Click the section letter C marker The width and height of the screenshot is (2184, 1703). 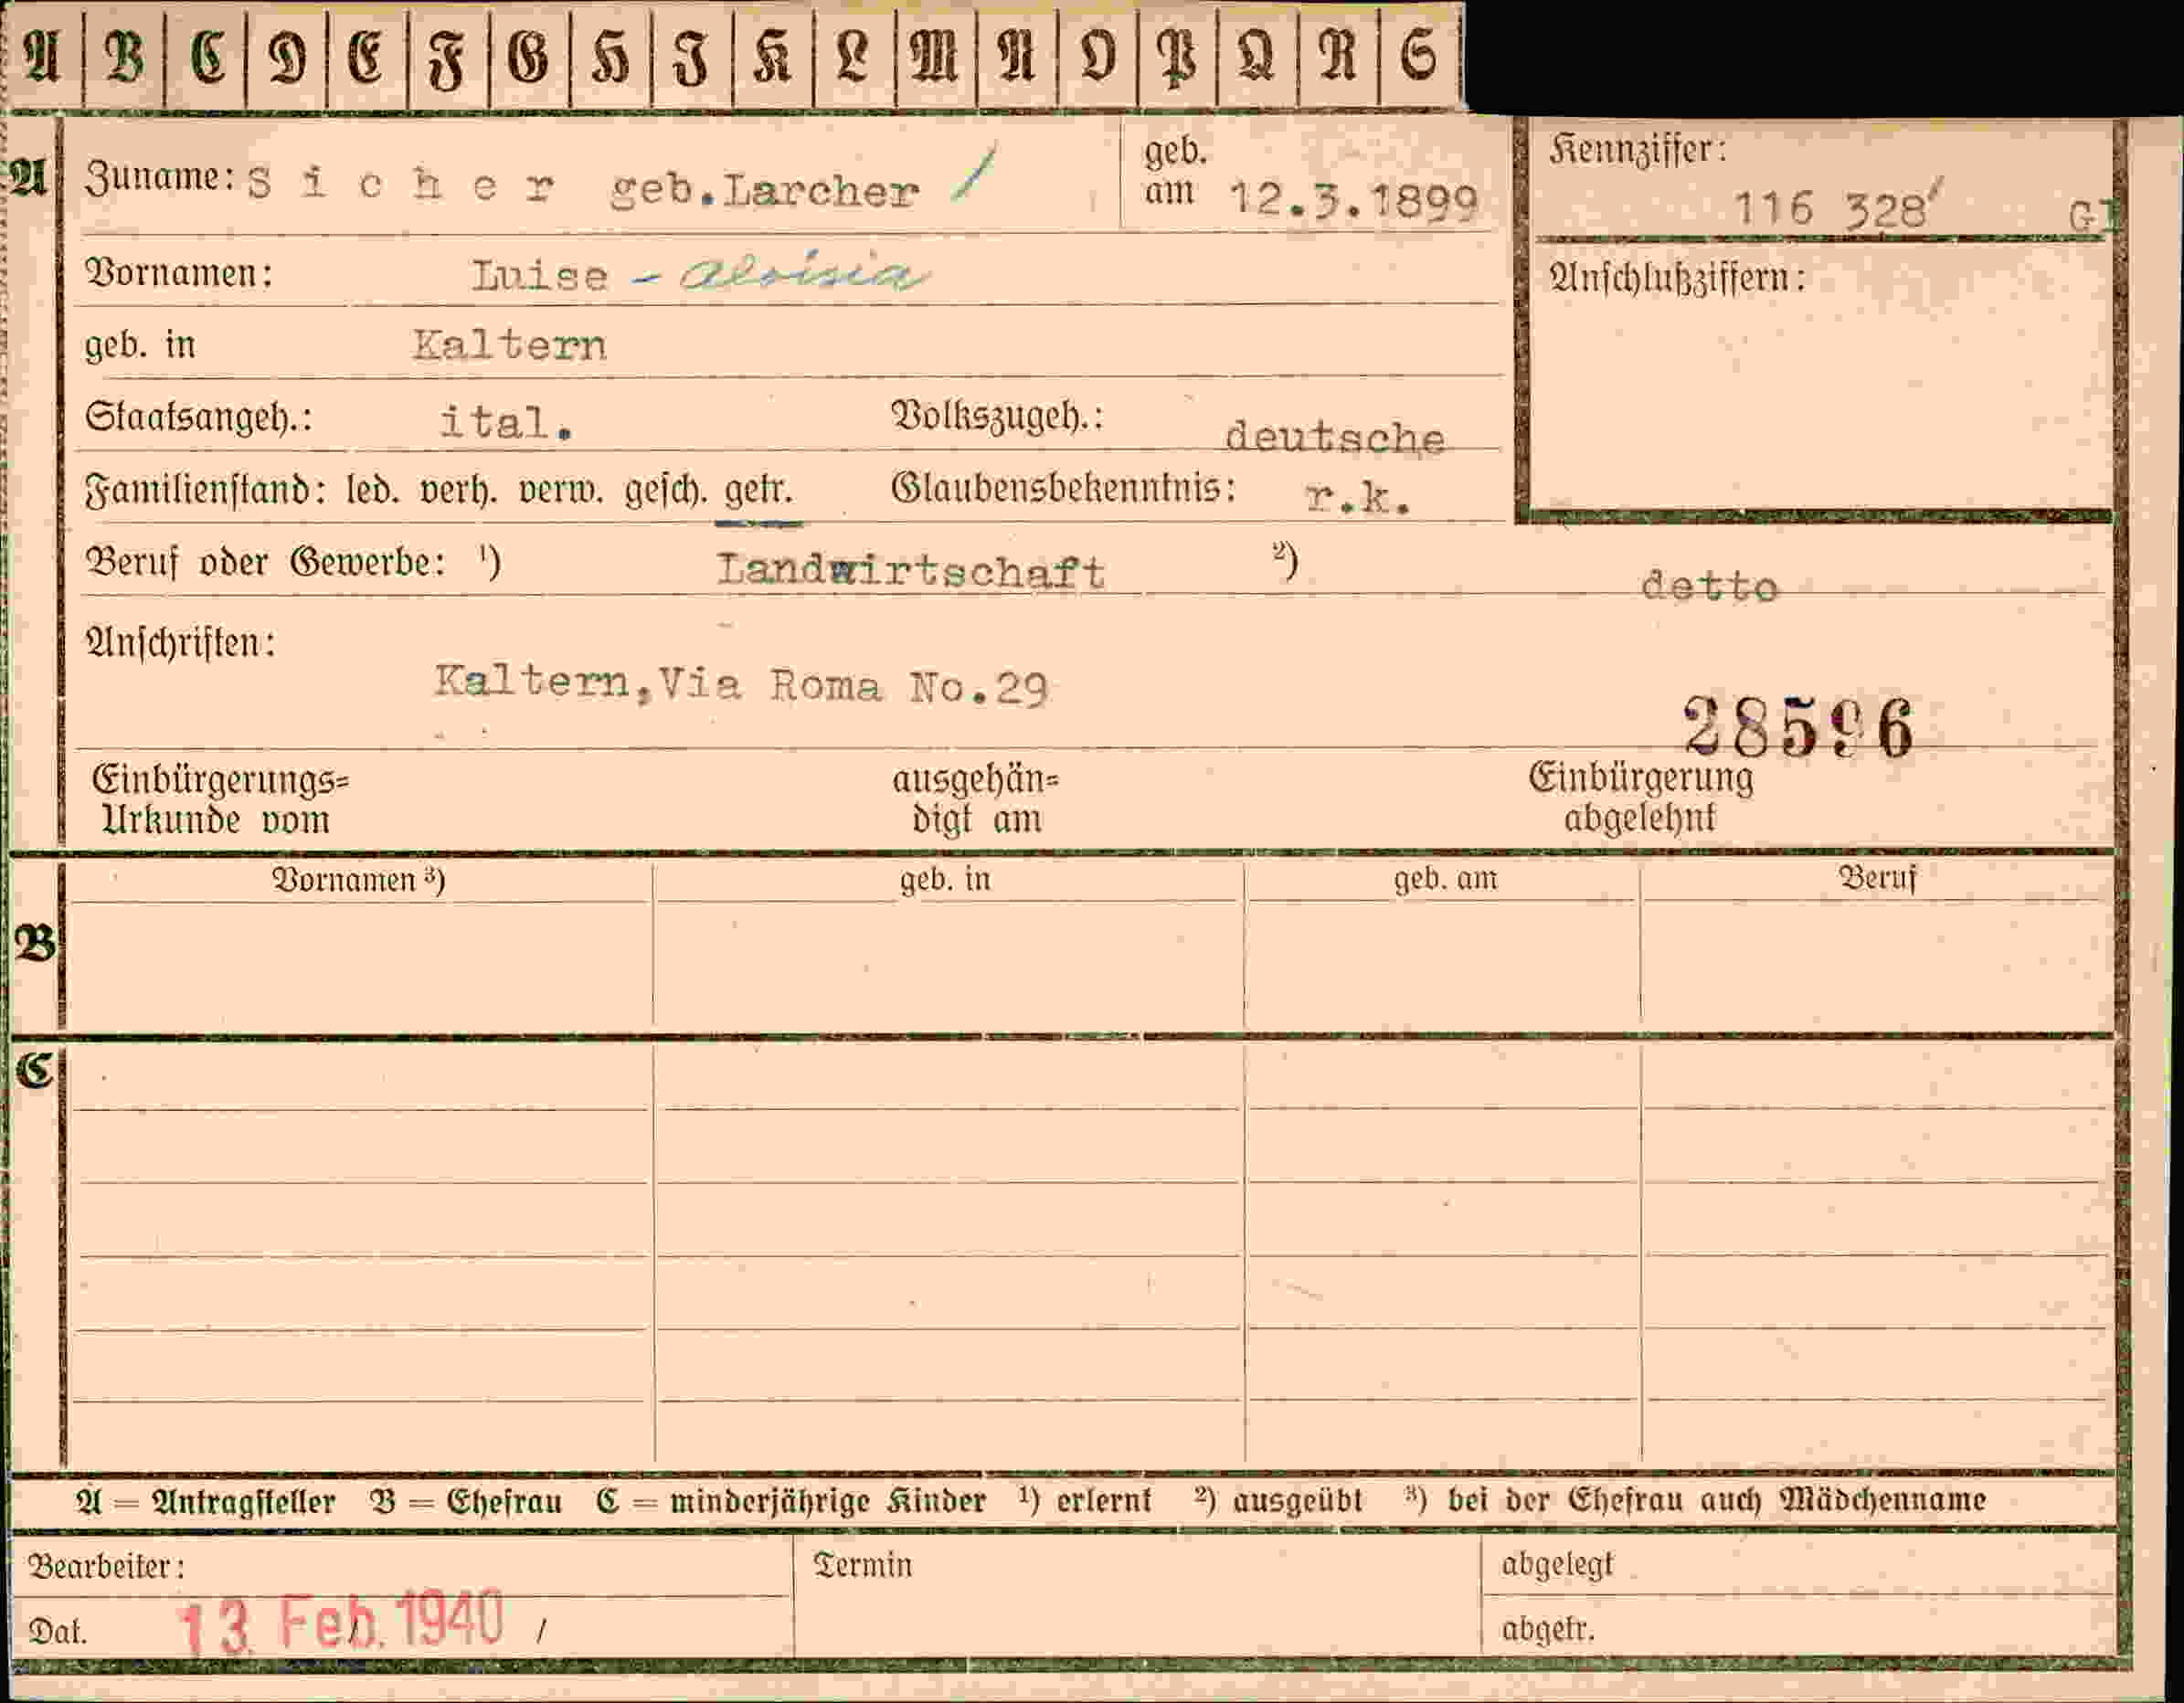click(34, 1071)
